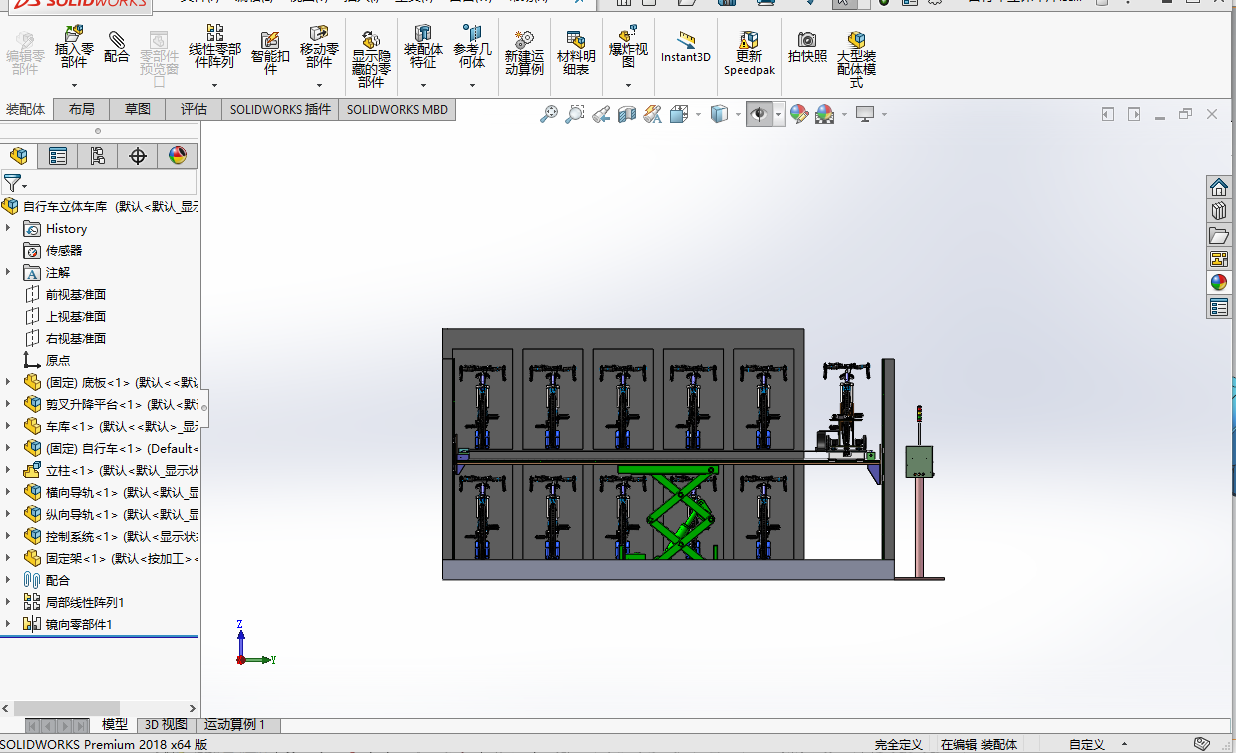1236x753 pixels.
Task: Click the Exploded View (爆炸视图) tool
Action: [x=628, y=46]
